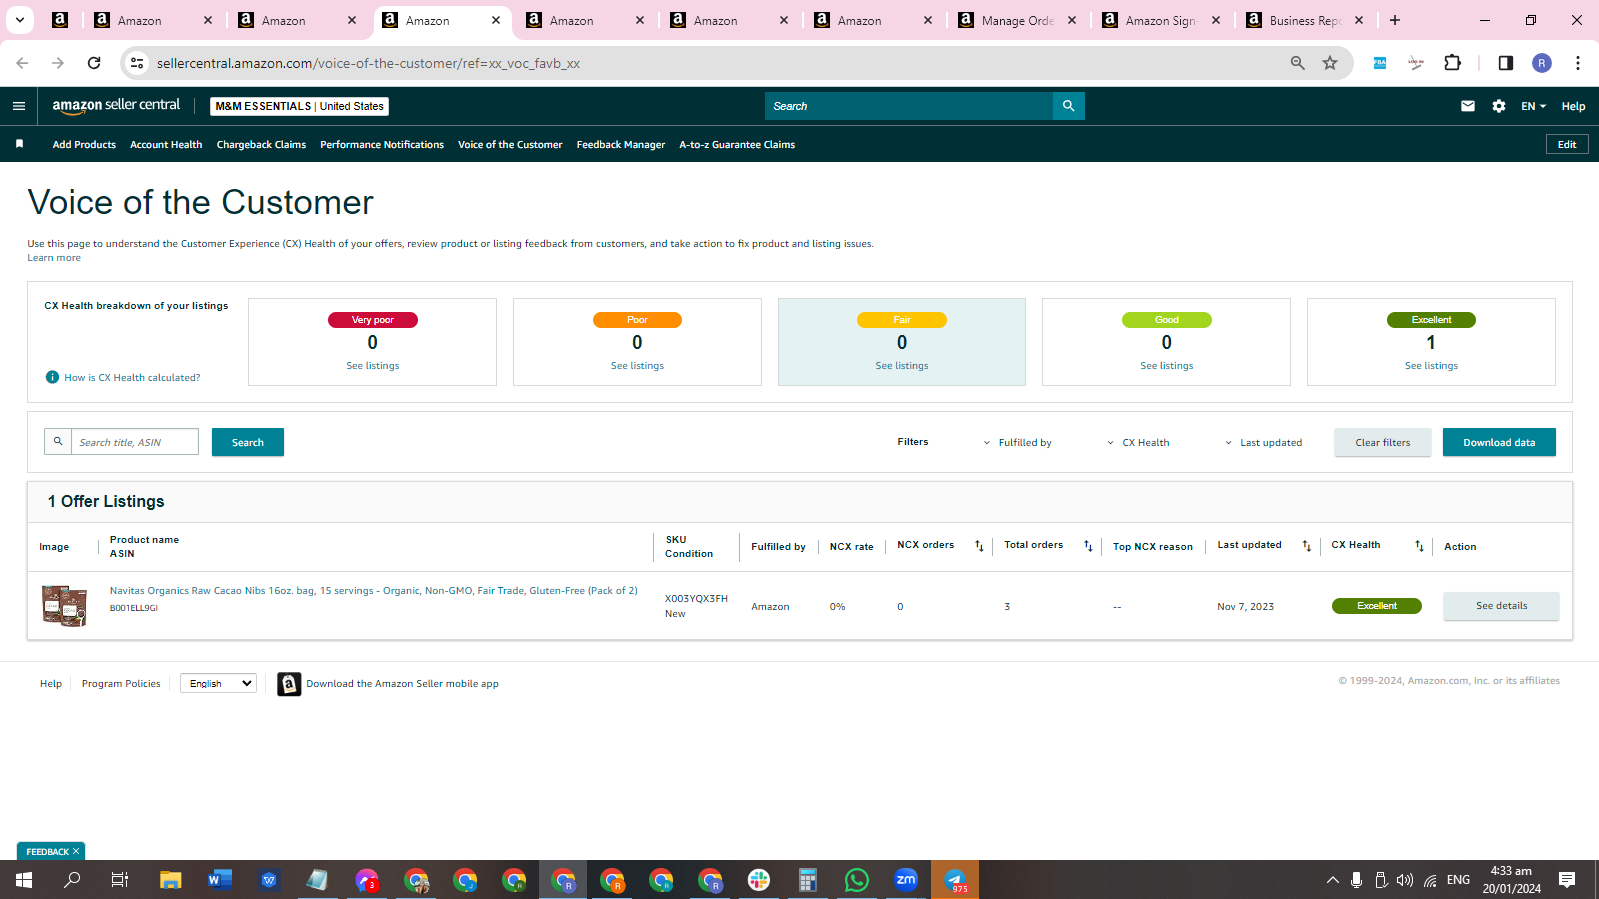Show hidden system tray icons
The width and height of the screenshot is (1599, 899).
pos(1332,880)
